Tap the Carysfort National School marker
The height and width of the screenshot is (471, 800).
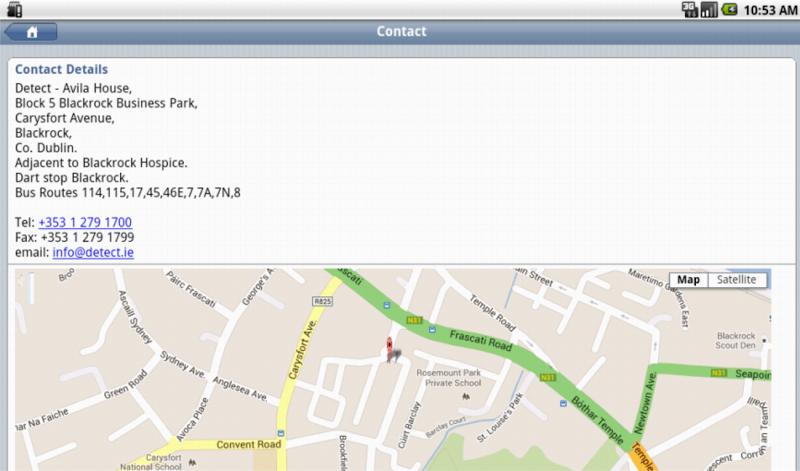192,462
